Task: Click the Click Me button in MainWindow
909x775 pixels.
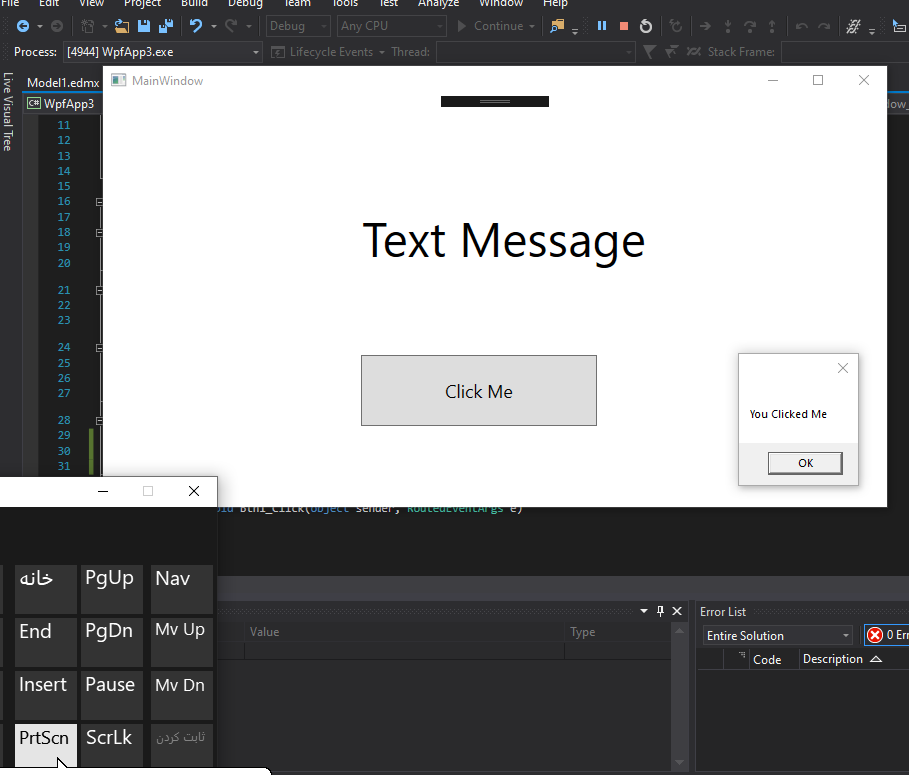Action: 479,391
